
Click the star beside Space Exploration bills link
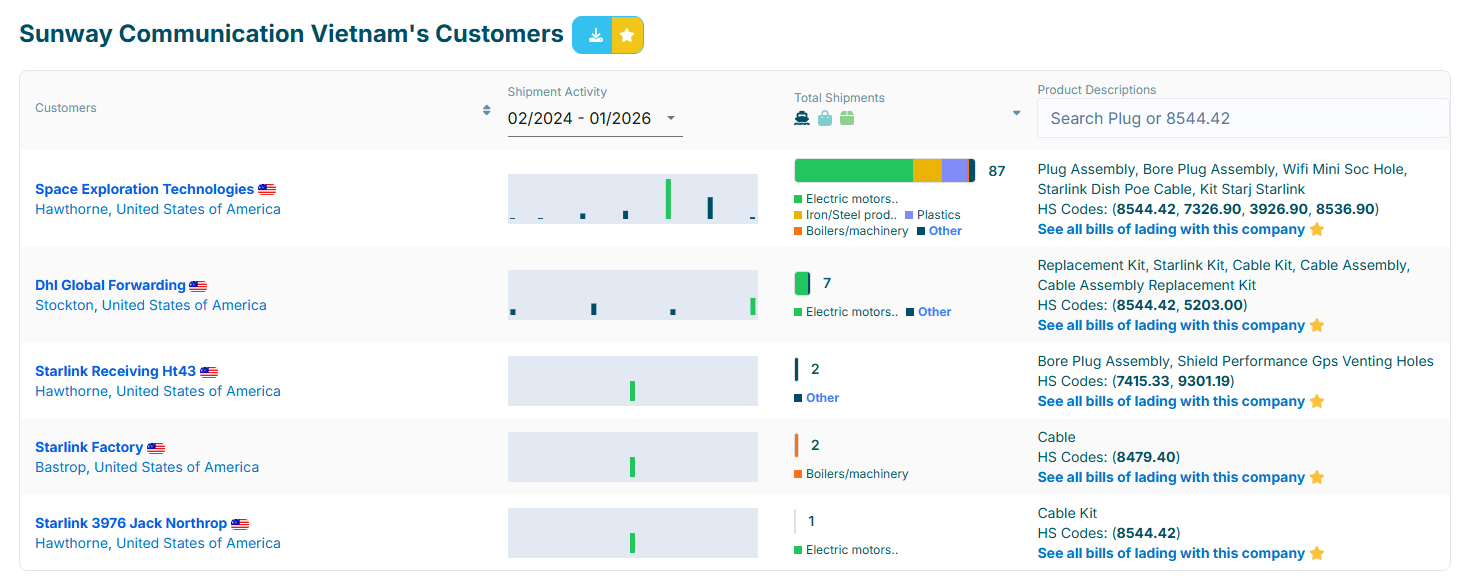1317,229
